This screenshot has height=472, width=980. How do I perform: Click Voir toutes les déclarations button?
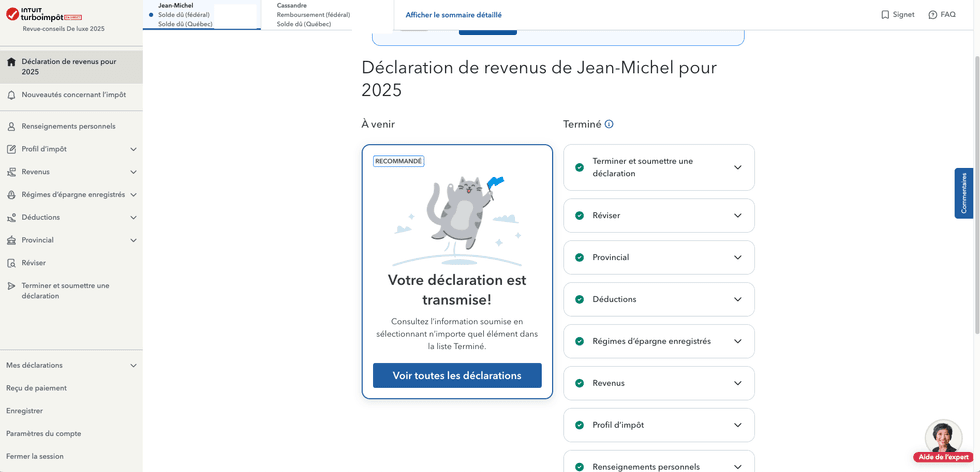pyautogui.click(x=457, y=376)
